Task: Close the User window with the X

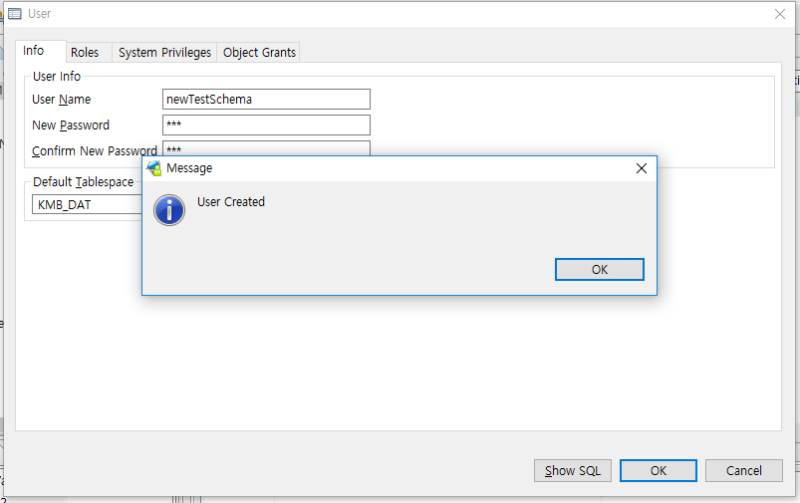Action: coord(780,14)
